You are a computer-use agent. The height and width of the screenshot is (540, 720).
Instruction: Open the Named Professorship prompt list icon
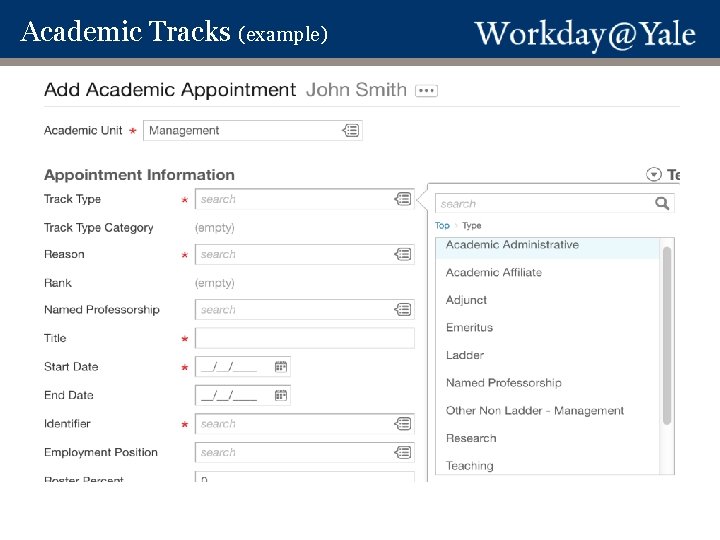tap(403, 309)
